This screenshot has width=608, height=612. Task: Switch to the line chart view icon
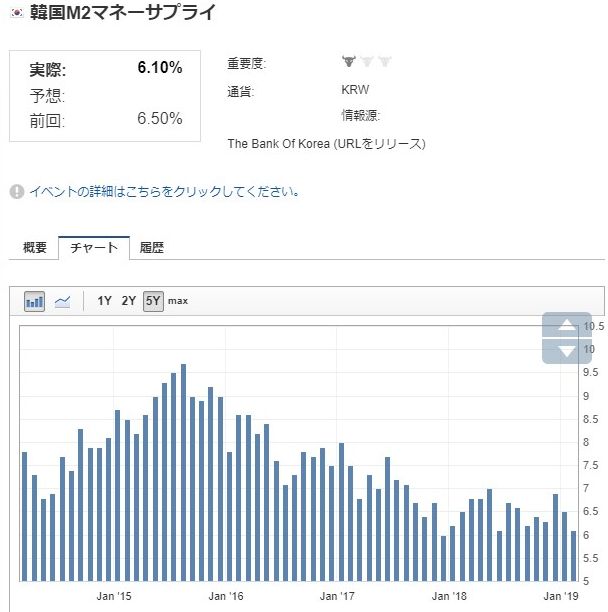pos(62,301)
